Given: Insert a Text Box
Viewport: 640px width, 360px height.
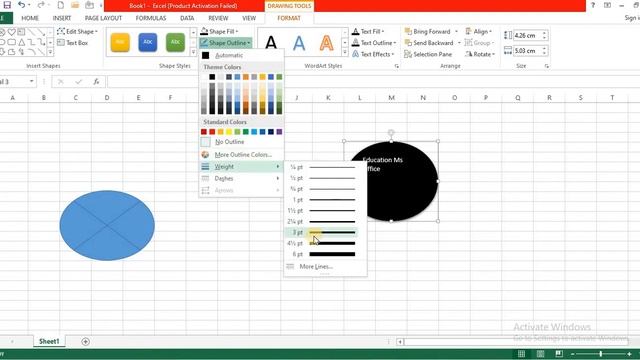Looking at the screenshot, I should pos(73,42).
